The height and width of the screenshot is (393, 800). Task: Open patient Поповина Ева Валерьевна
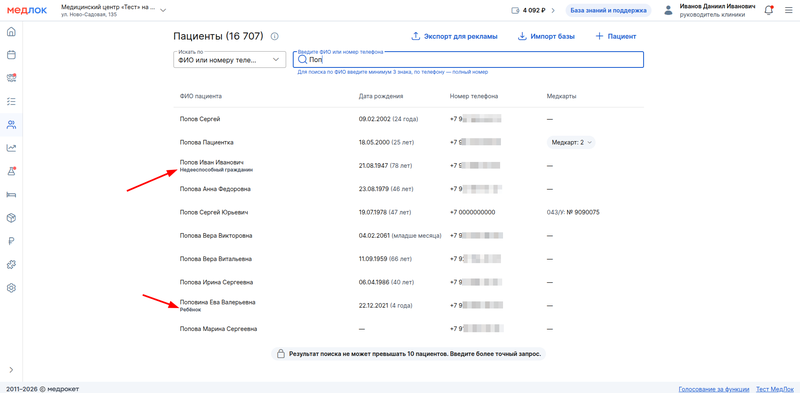coord(217,302)
